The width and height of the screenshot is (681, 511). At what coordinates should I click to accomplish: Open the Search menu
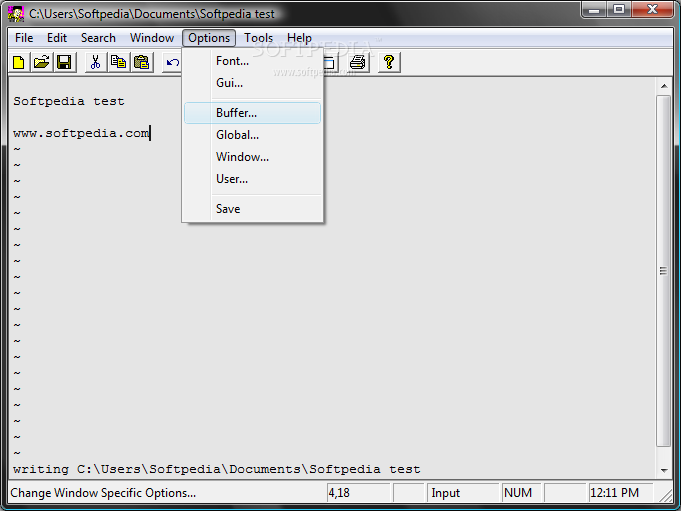(x=98, y=38)
